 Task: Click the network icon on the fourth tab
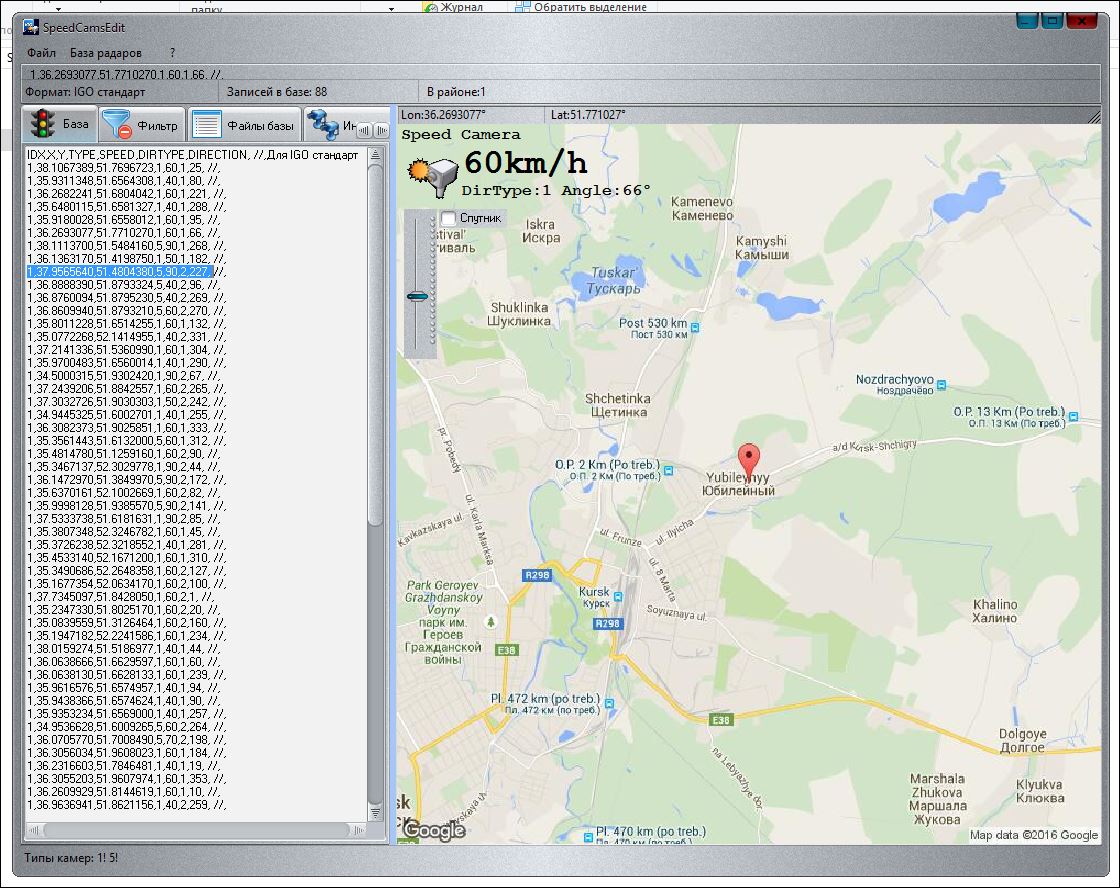[323, 125]
